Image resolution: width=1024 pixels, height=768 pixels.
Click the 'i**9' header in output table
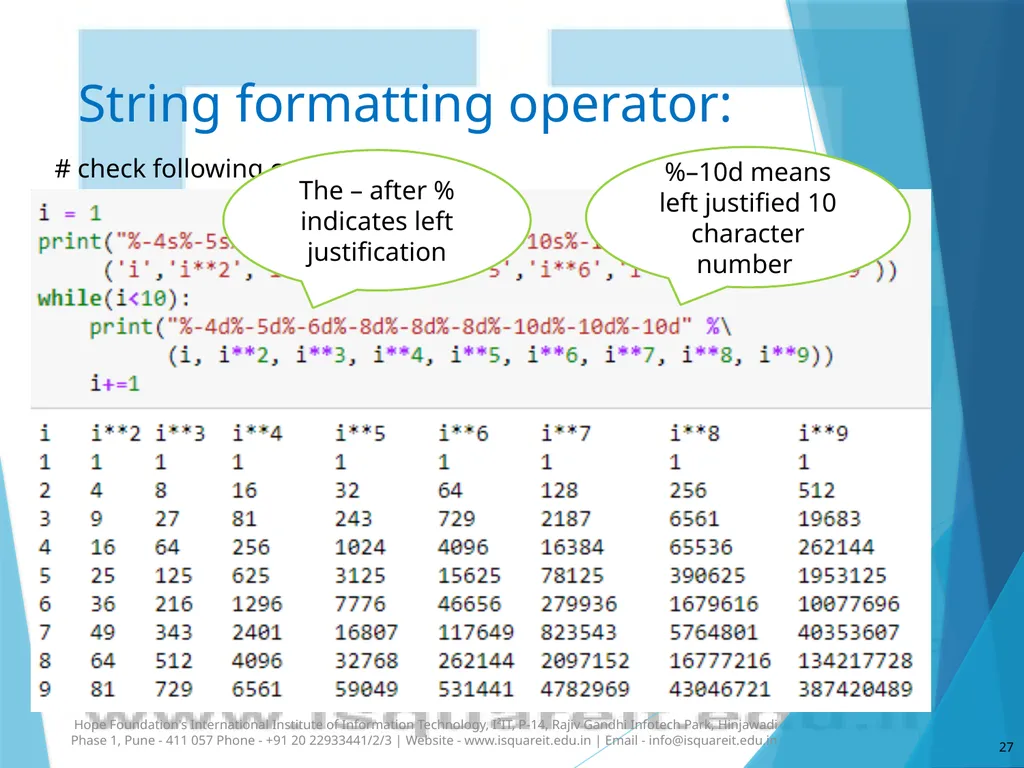(x=823, y=433)
